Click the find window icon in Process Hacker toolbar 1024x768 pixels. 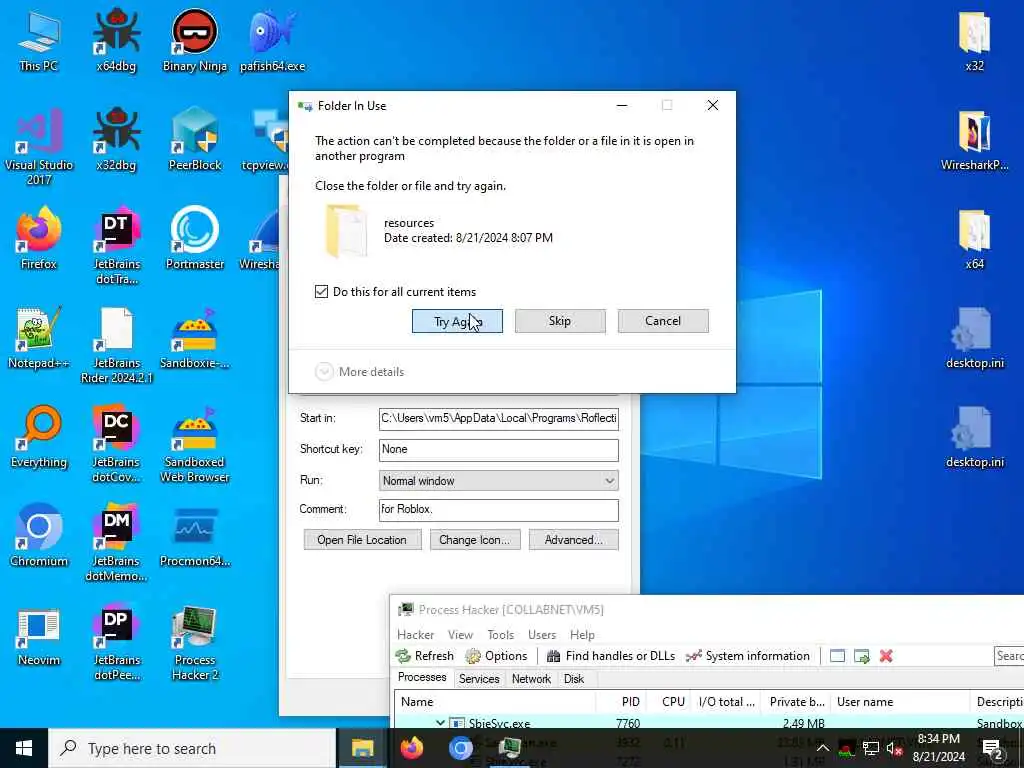[x=837, y=656]
